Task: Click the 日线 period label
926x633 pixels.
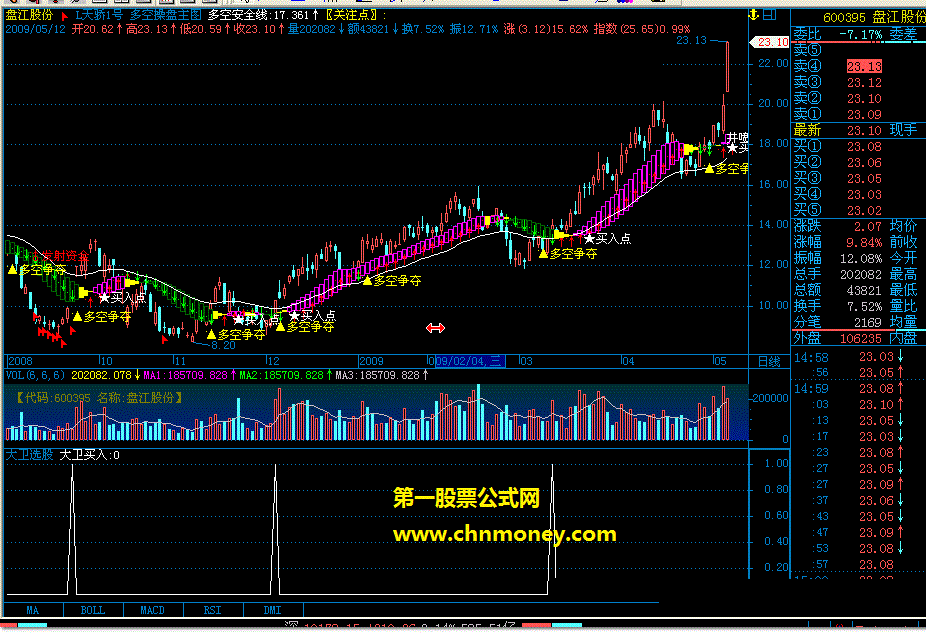Action: 769,361
